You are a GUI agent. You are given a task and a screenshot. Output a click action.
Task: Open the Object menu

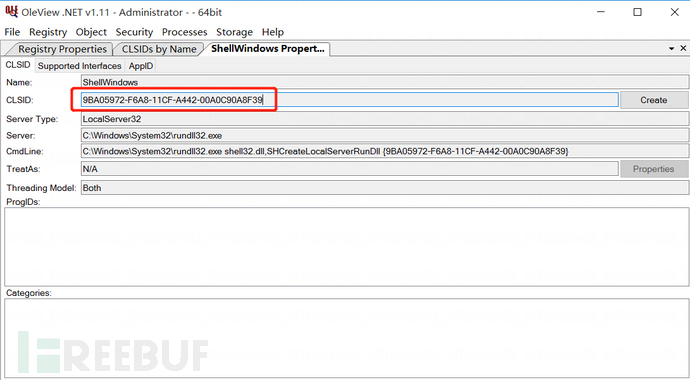click(91, 32)
